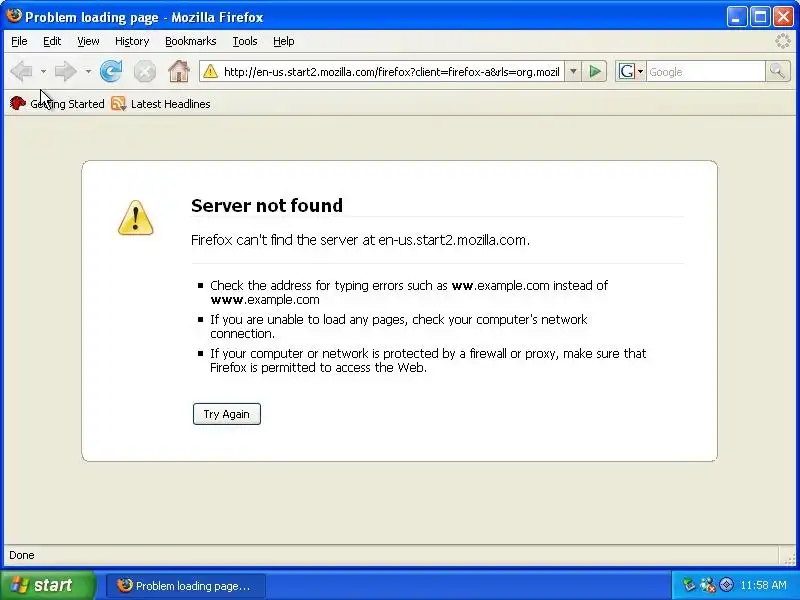Click the green Go arrow button
Screen dimensions: 800x600
tap(595, 71)
